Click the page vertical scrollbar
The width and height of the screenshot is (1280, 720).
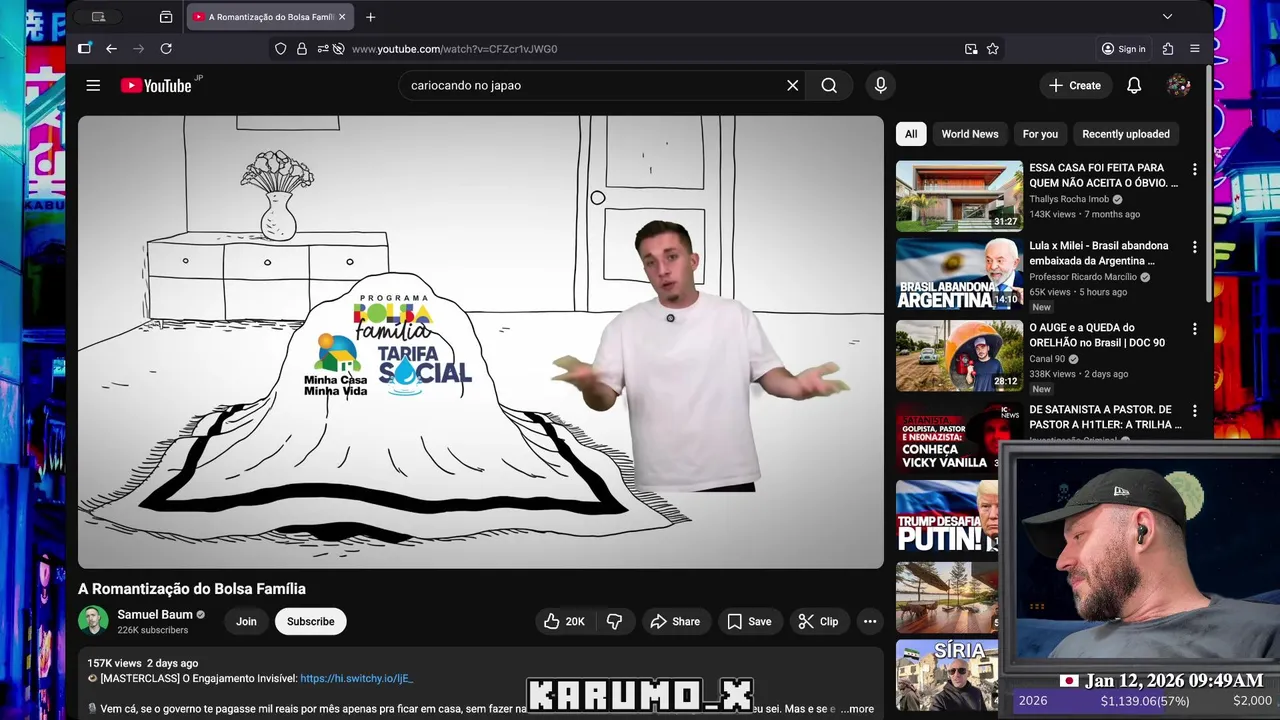(x=1209, y=185)
